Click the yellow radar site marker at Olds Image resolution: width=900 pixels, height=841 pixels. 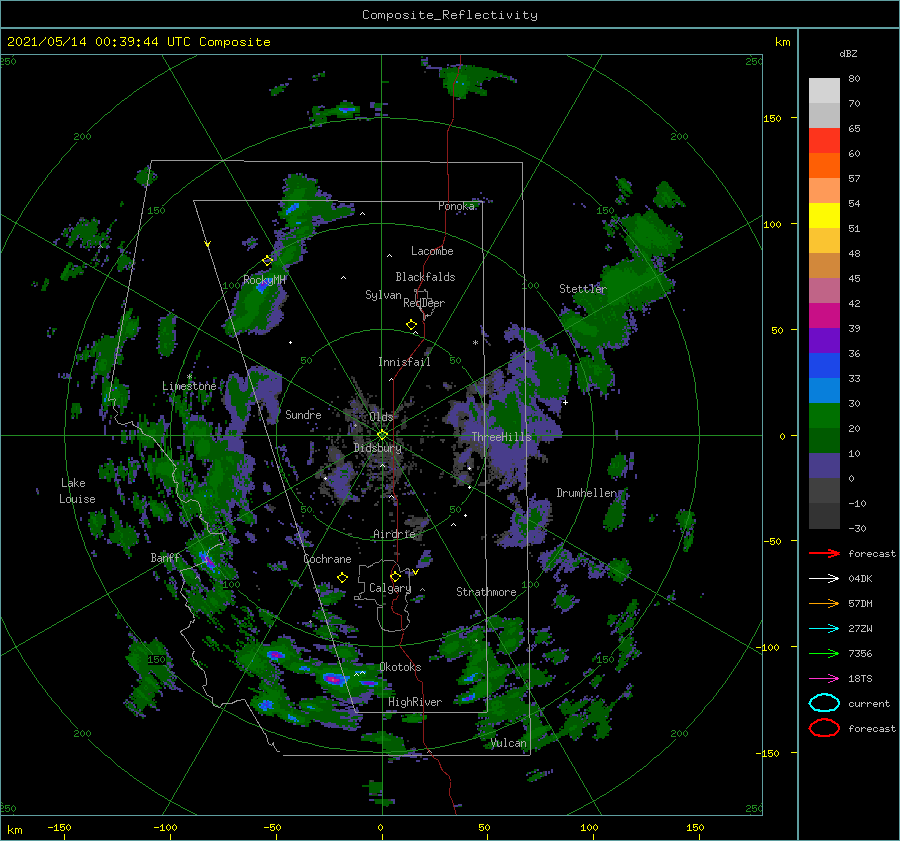coord(382,435)
